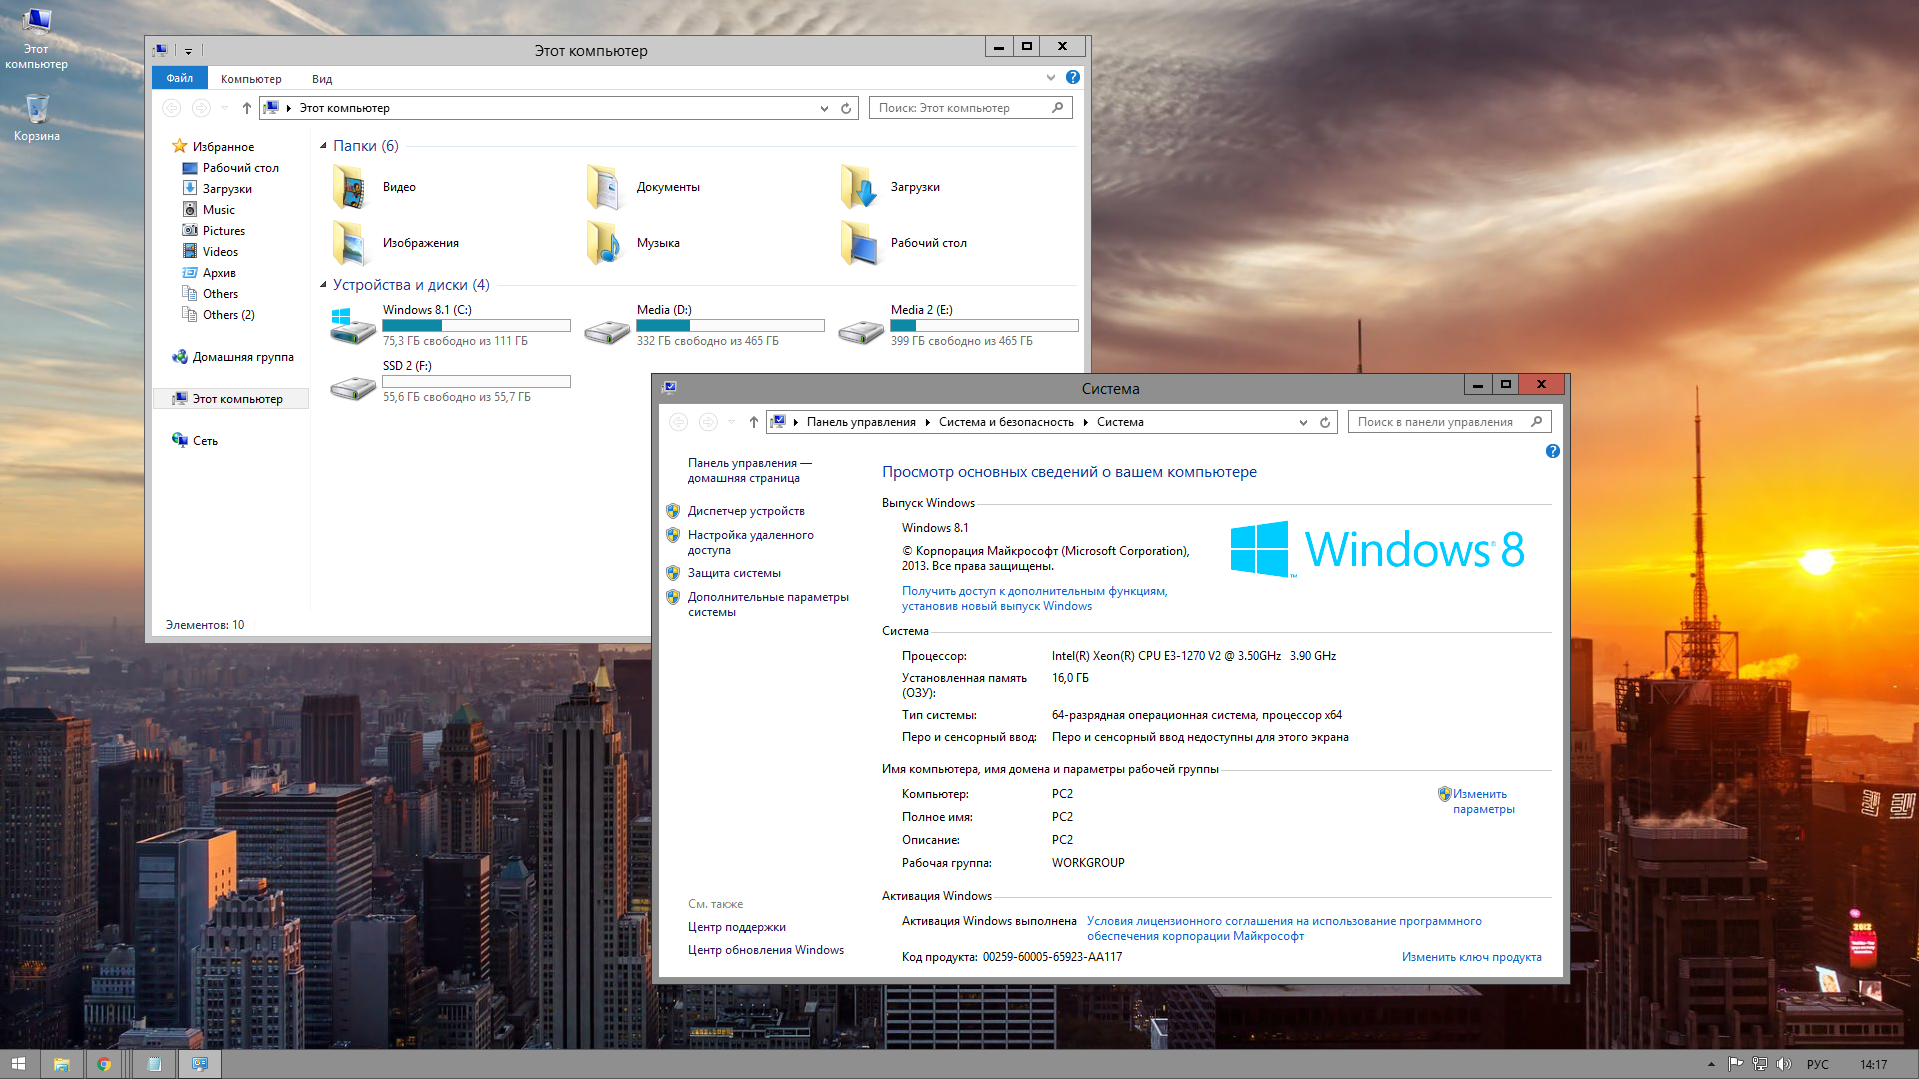Click Media (D:) capacity bar
1919x1079 pixels.
(730, 325)
